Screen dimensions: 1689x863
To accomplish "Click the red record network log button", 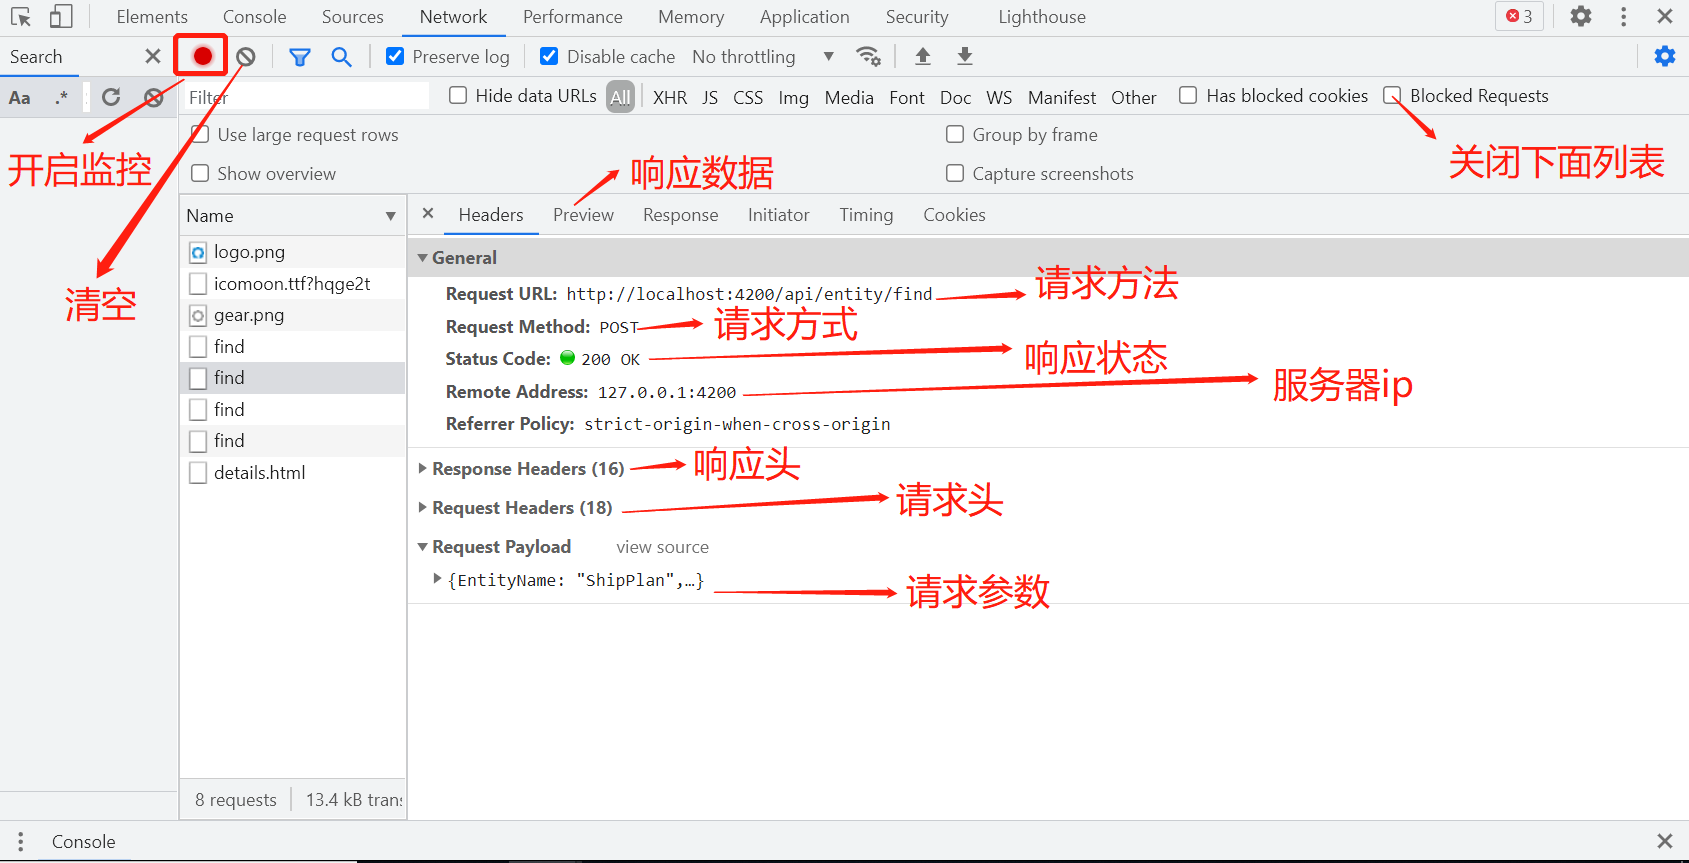I will [203, 56].
